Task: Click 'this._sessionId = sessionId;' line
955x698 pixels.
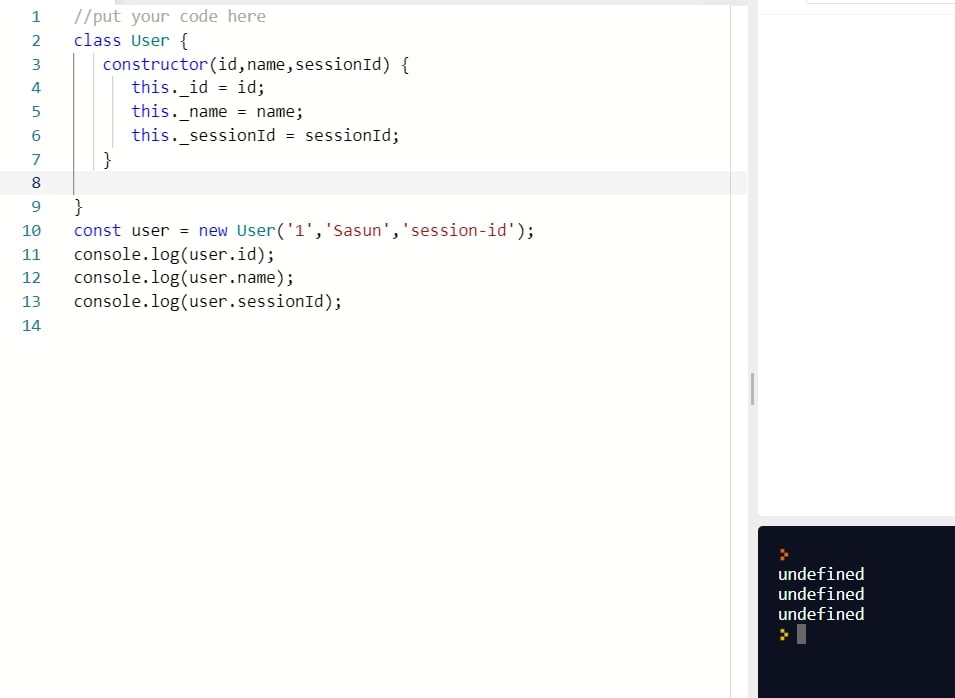Action: tap(265, 135)
